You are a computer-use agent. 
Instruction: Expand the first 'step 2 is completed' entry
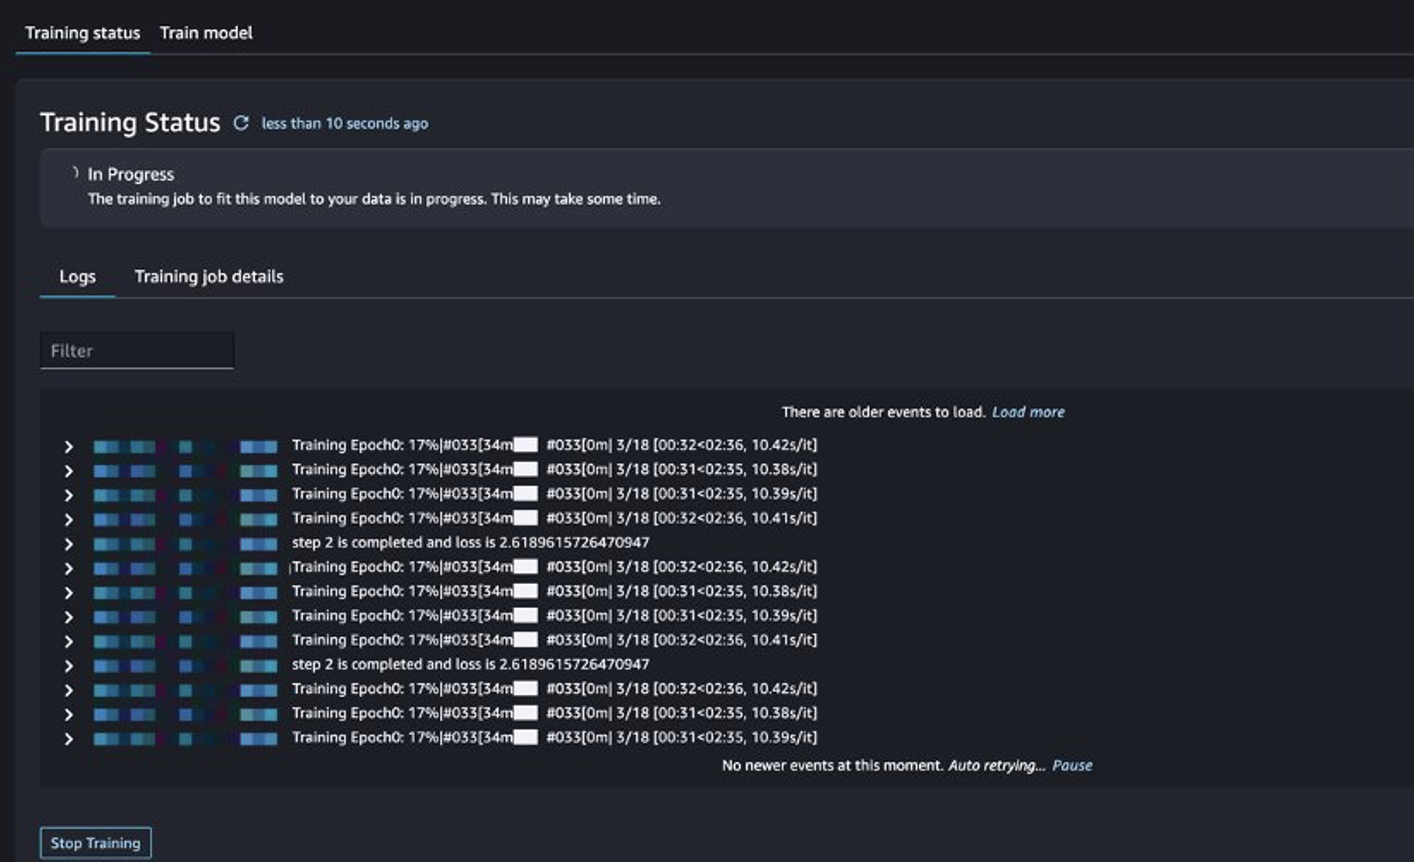pos(68,544)
